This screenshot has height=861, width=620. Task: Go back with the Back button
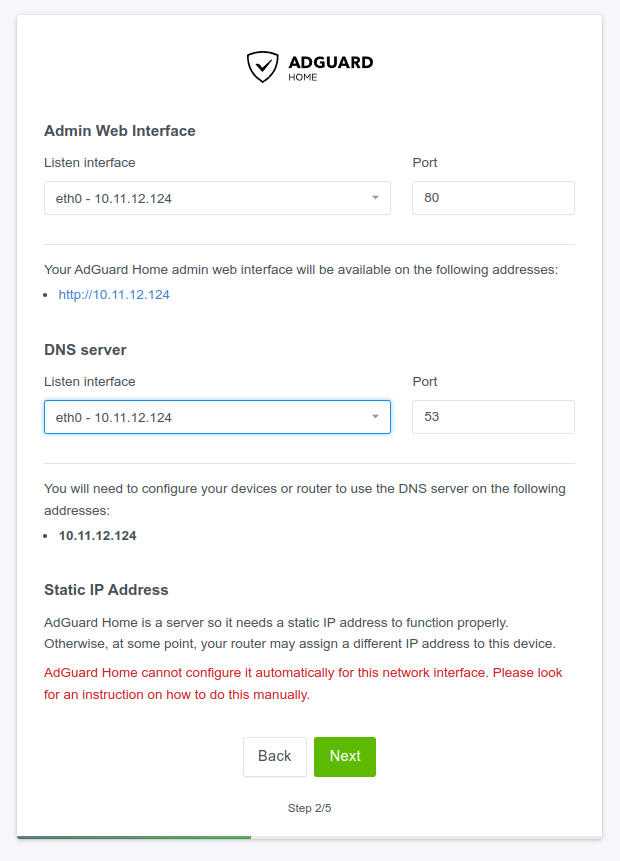pos(274,757)
